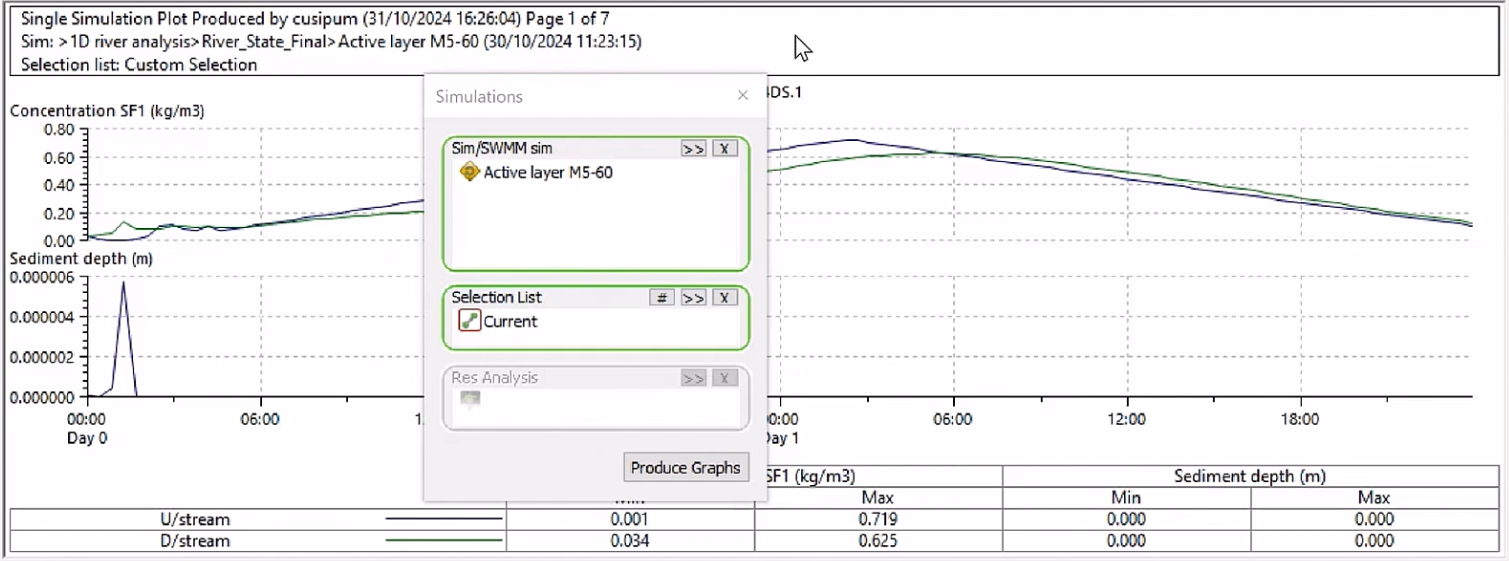Click the Current selection list icon
The image size is (1509, 561).
pos(469,321)
